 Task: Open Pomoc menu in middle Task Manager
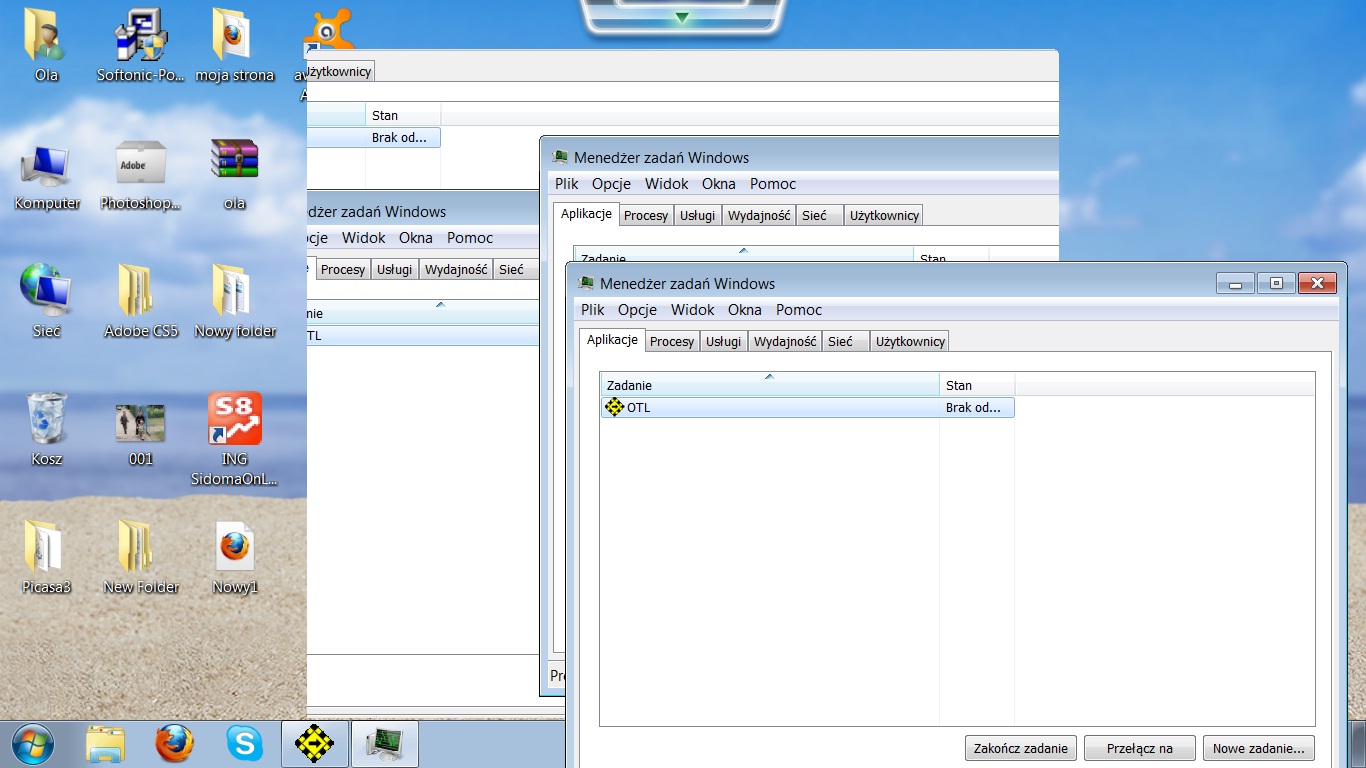[773, 184]
